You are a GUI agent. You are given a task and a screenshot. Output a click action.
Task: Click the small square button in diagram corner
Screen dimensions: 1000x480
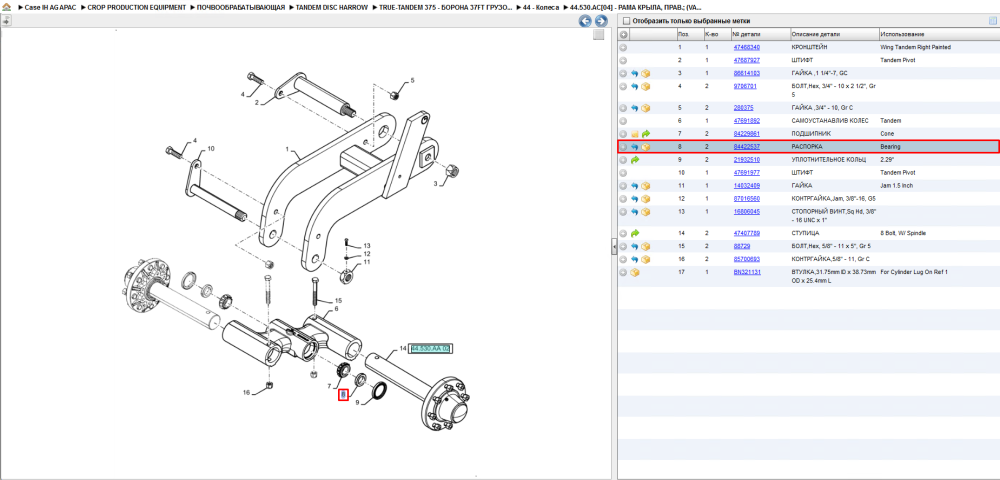click(x=598, y=35)
